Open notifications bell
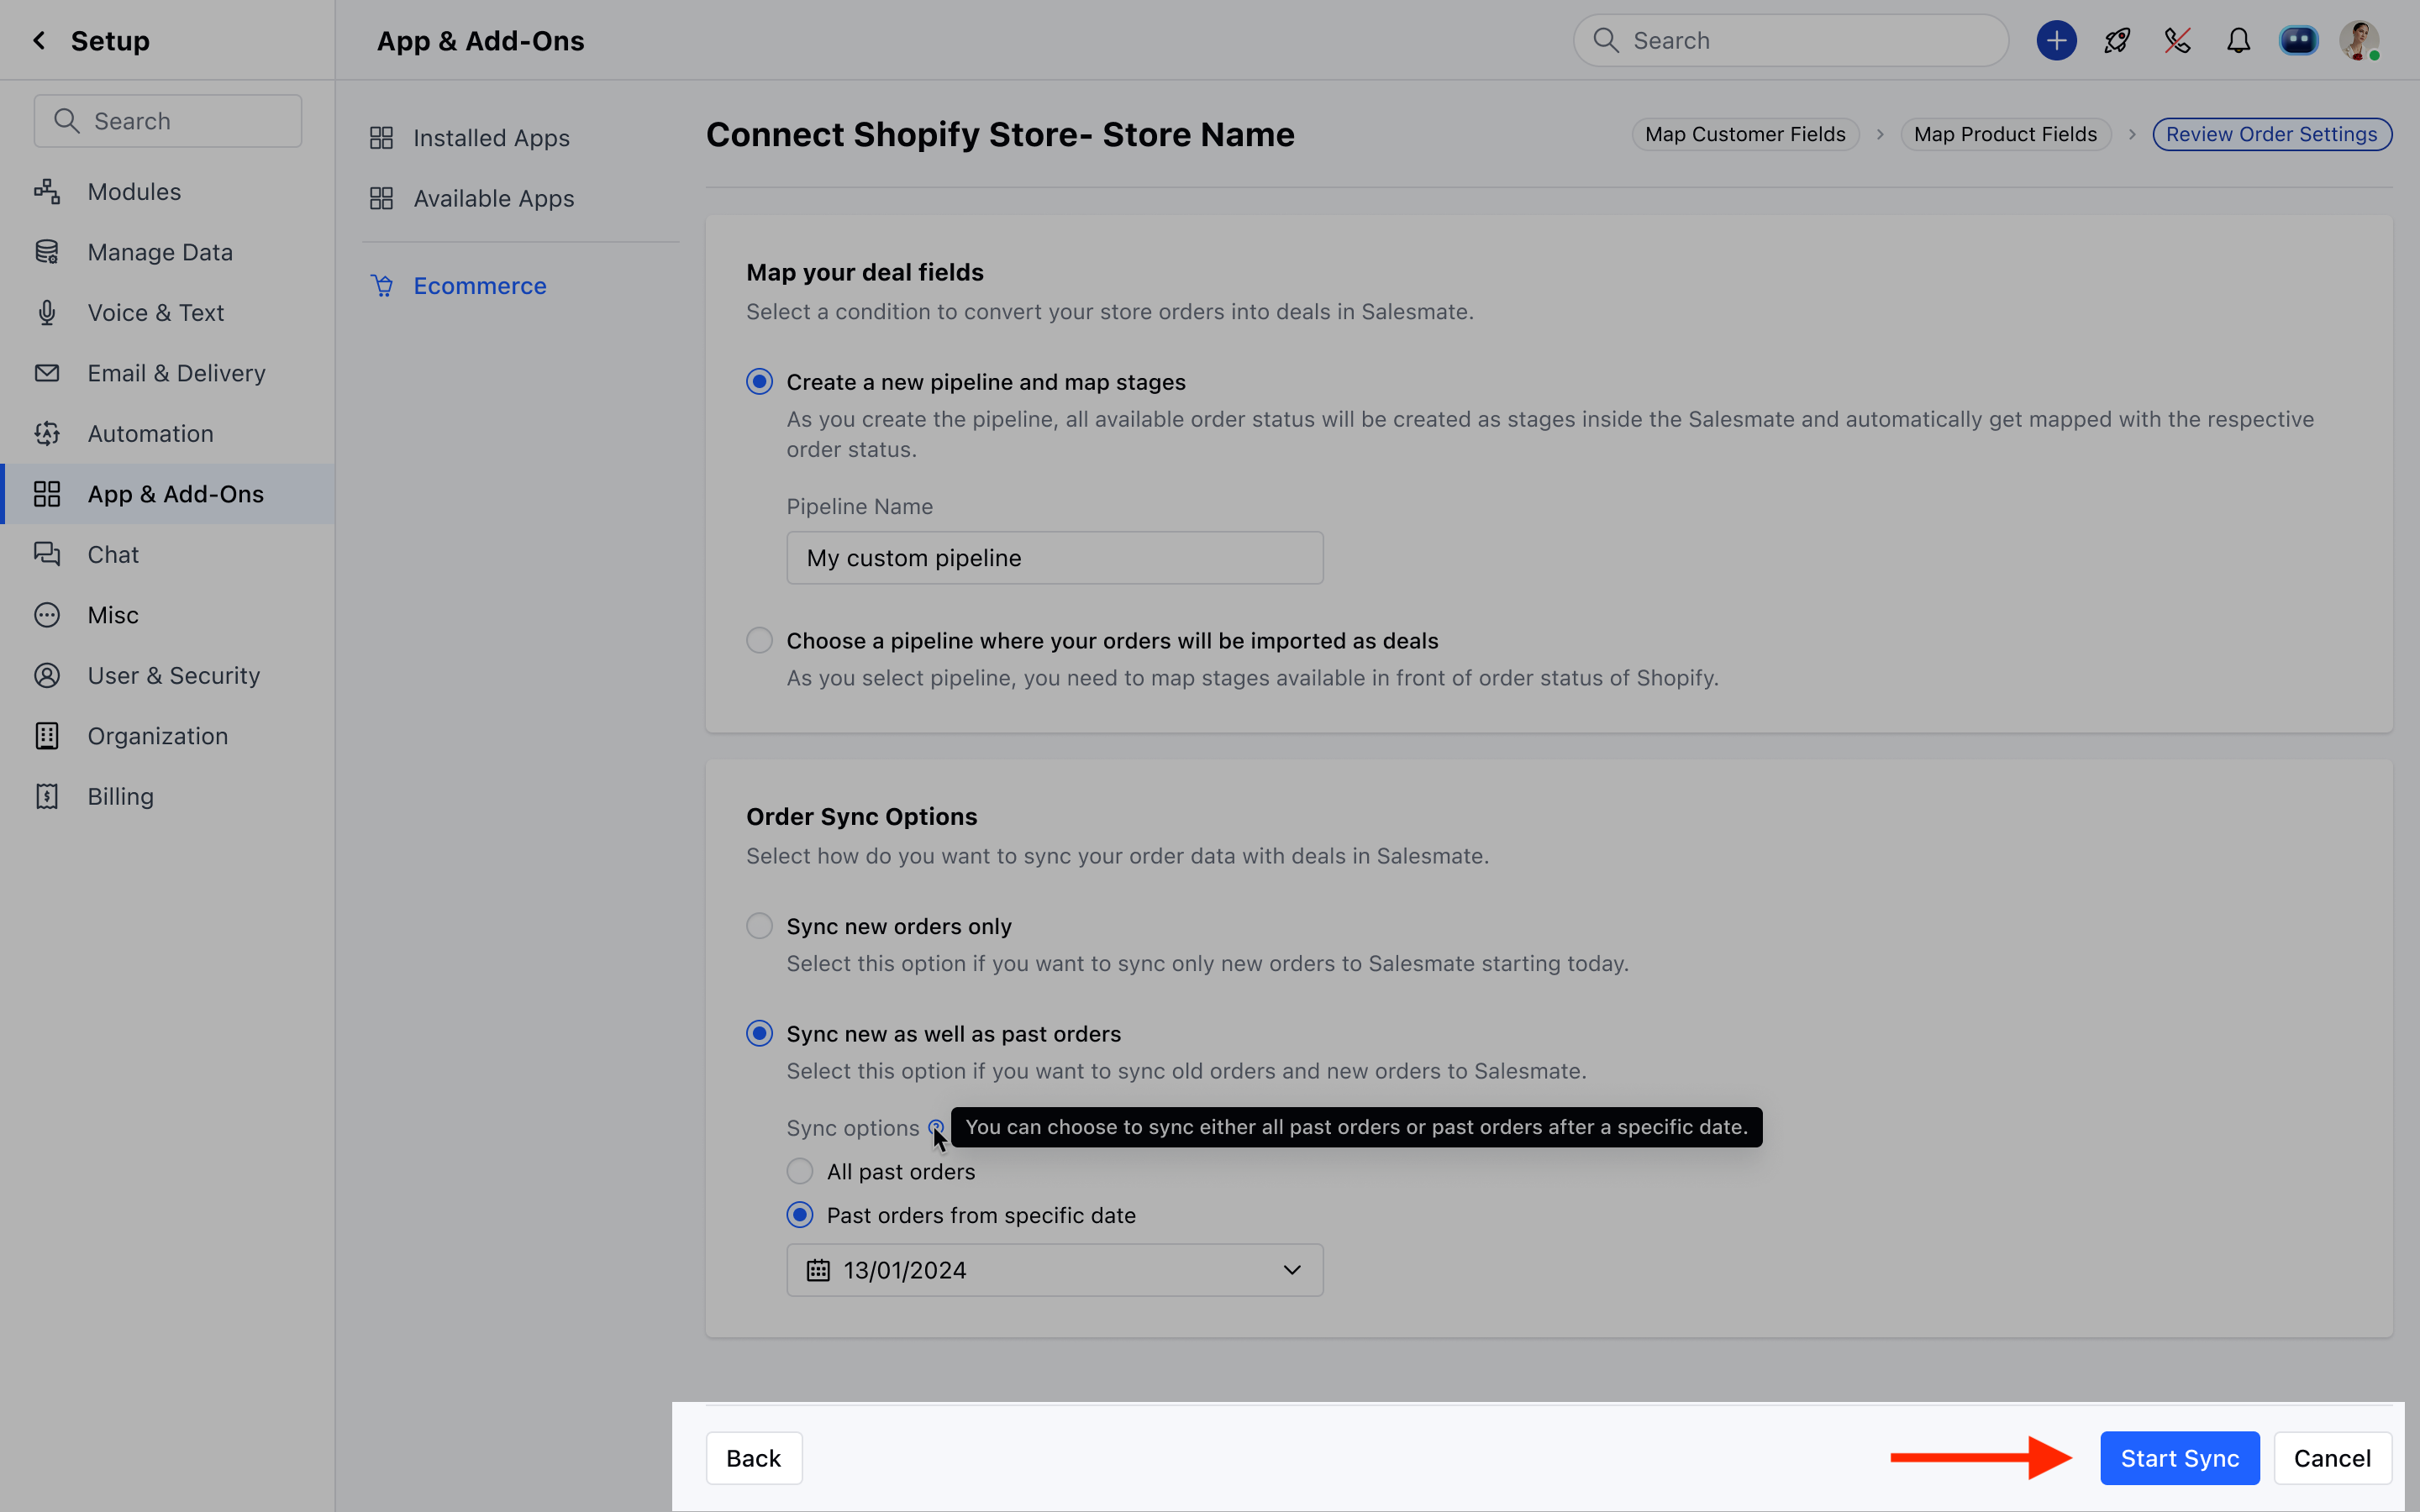 point(2238,40)
